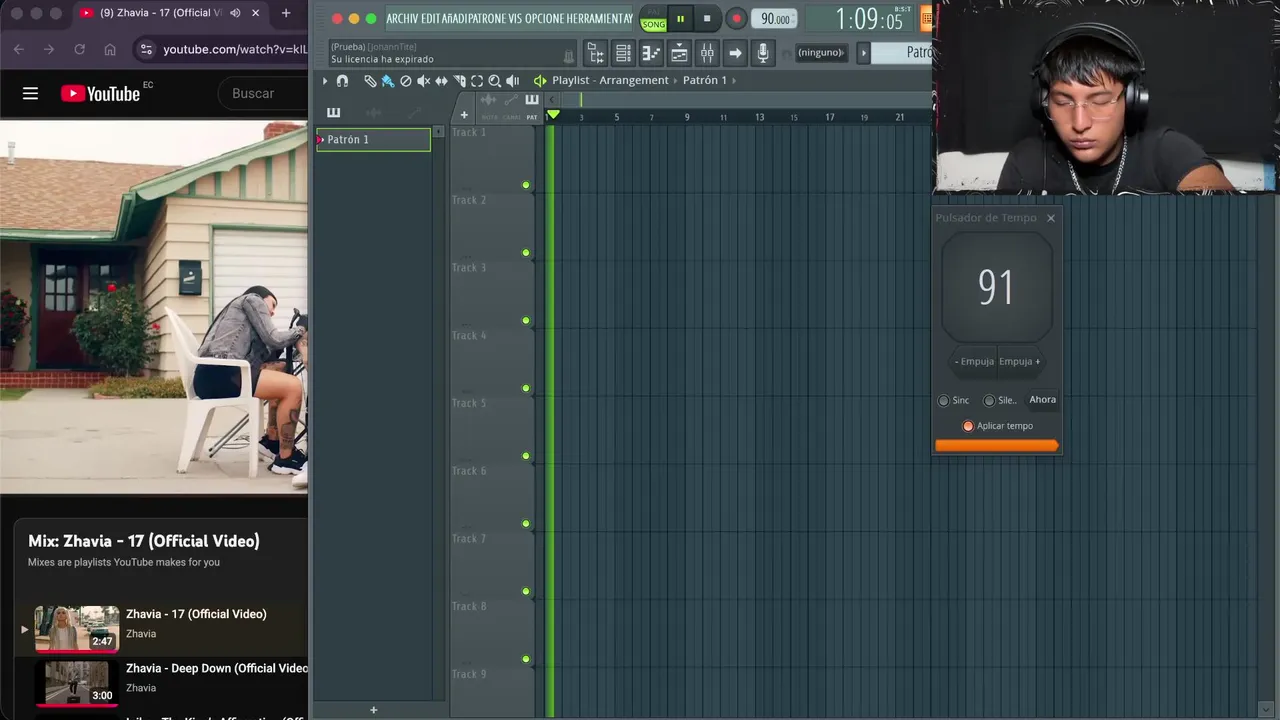
Task: Click the Ahora button
Action: click(x=1042, y=399)
